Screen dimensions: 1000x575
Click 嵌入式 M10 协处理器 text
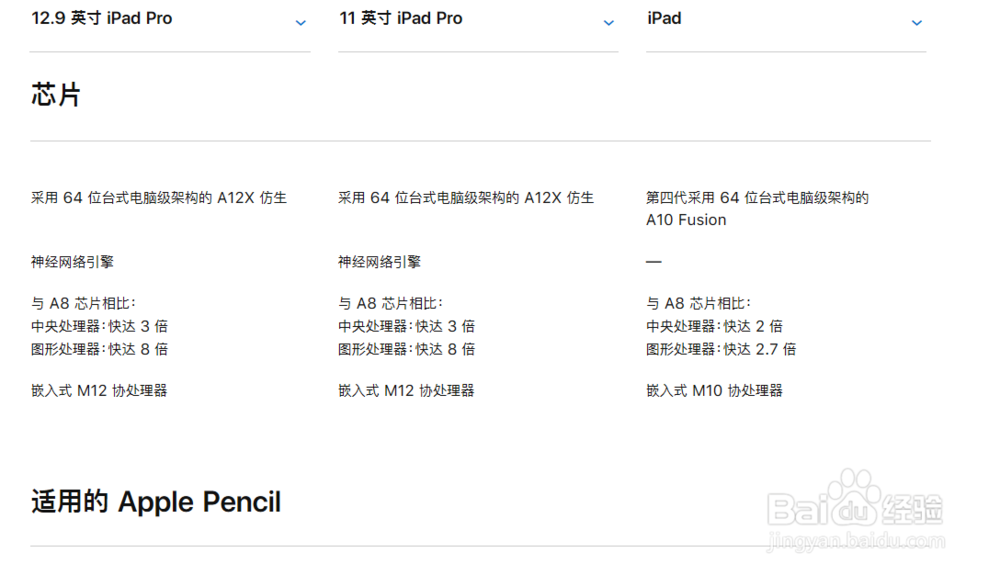714,391
